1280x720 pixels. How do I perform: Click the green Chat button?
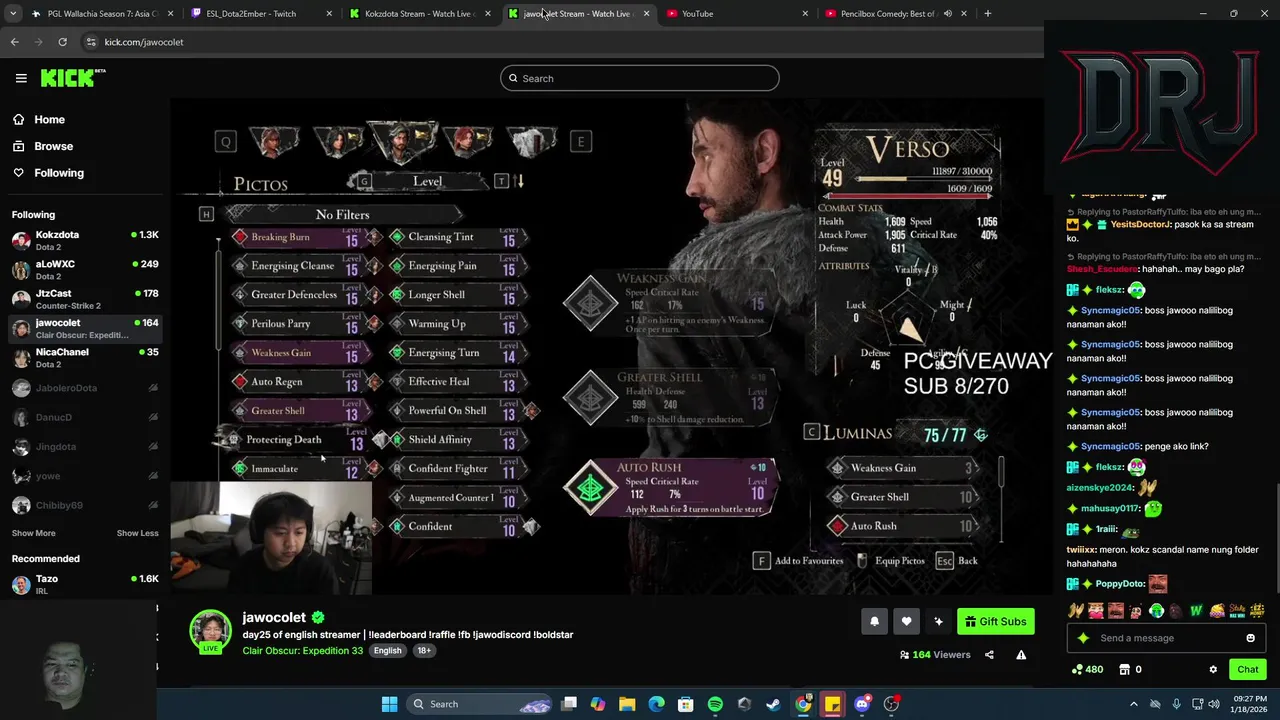[x=1248, y=669]
